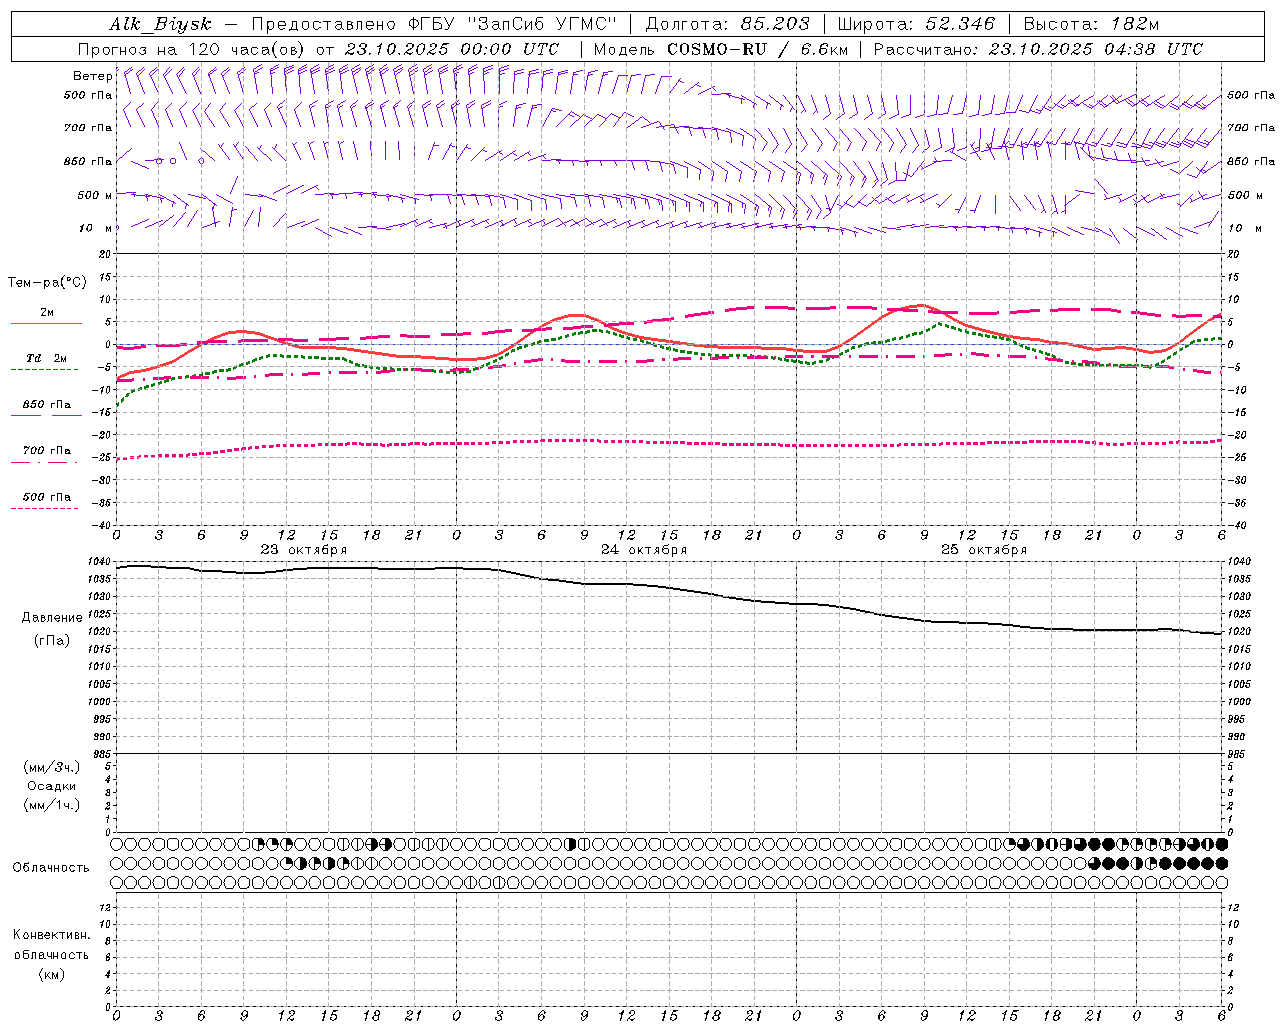Click the Давление panel label
Viewport: 1280px width, 1024px height.
(x=52, y=618)
